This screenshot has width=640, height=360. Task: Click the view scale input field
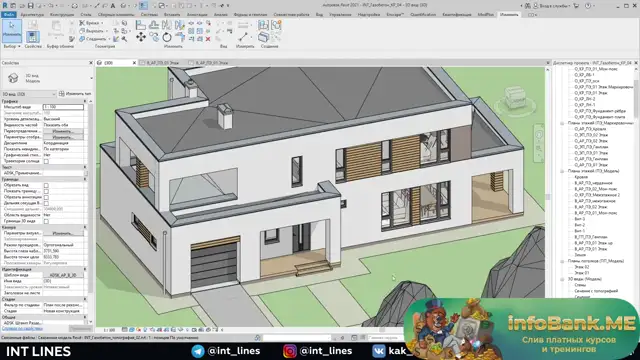(x=63, y=107)
